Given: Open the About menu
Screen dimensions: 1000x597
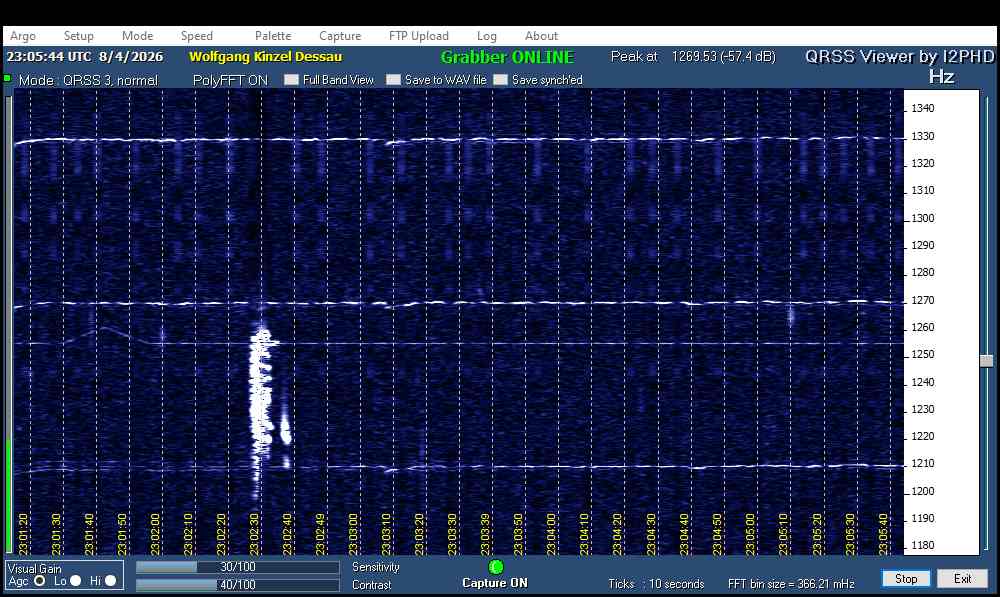Looking at the screenshot, I should (x=541, y=36).
